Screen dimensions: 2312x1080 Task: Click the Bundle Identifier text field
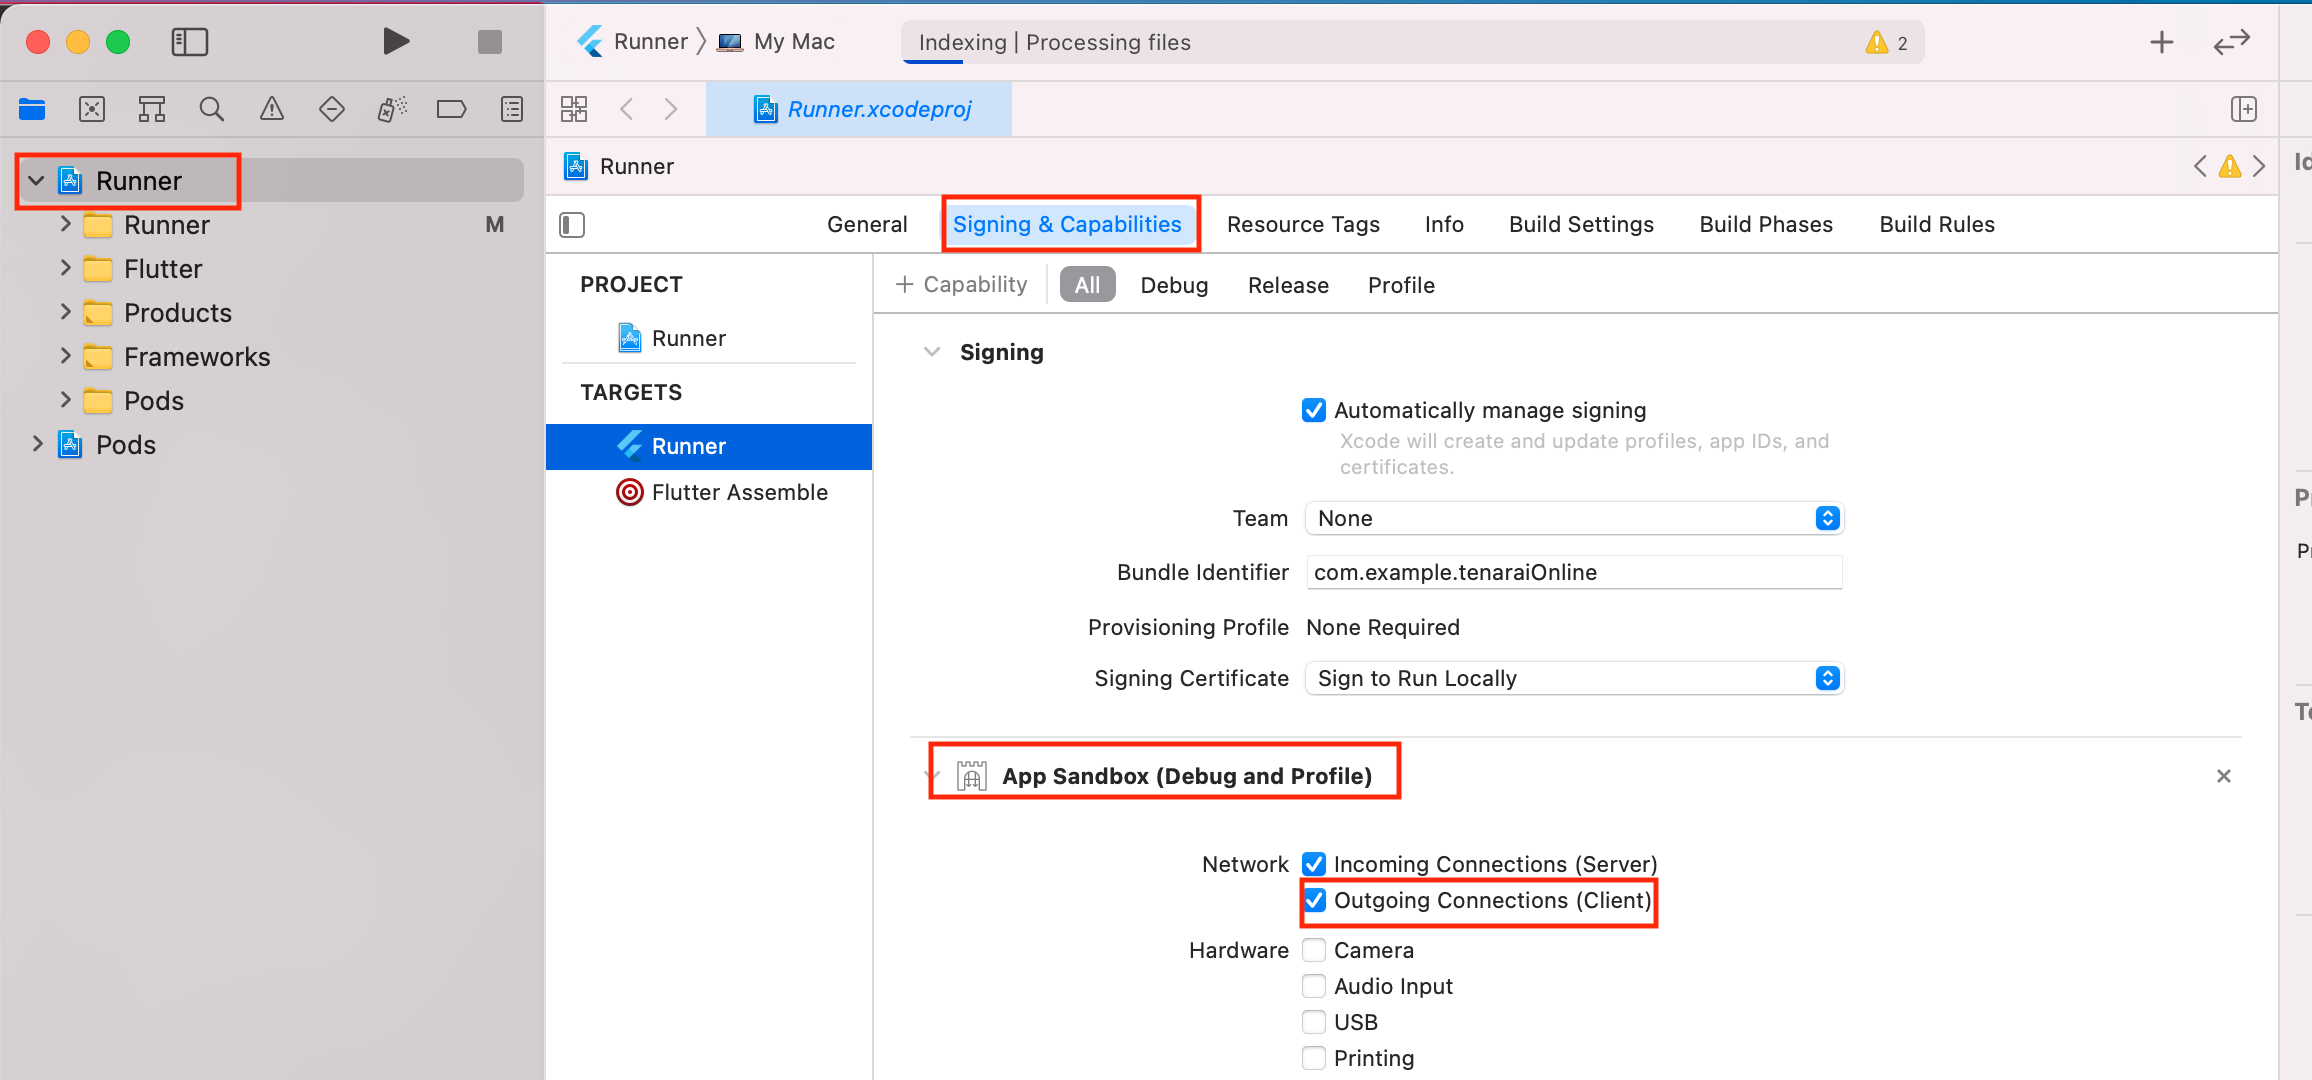click(1574, 572)
